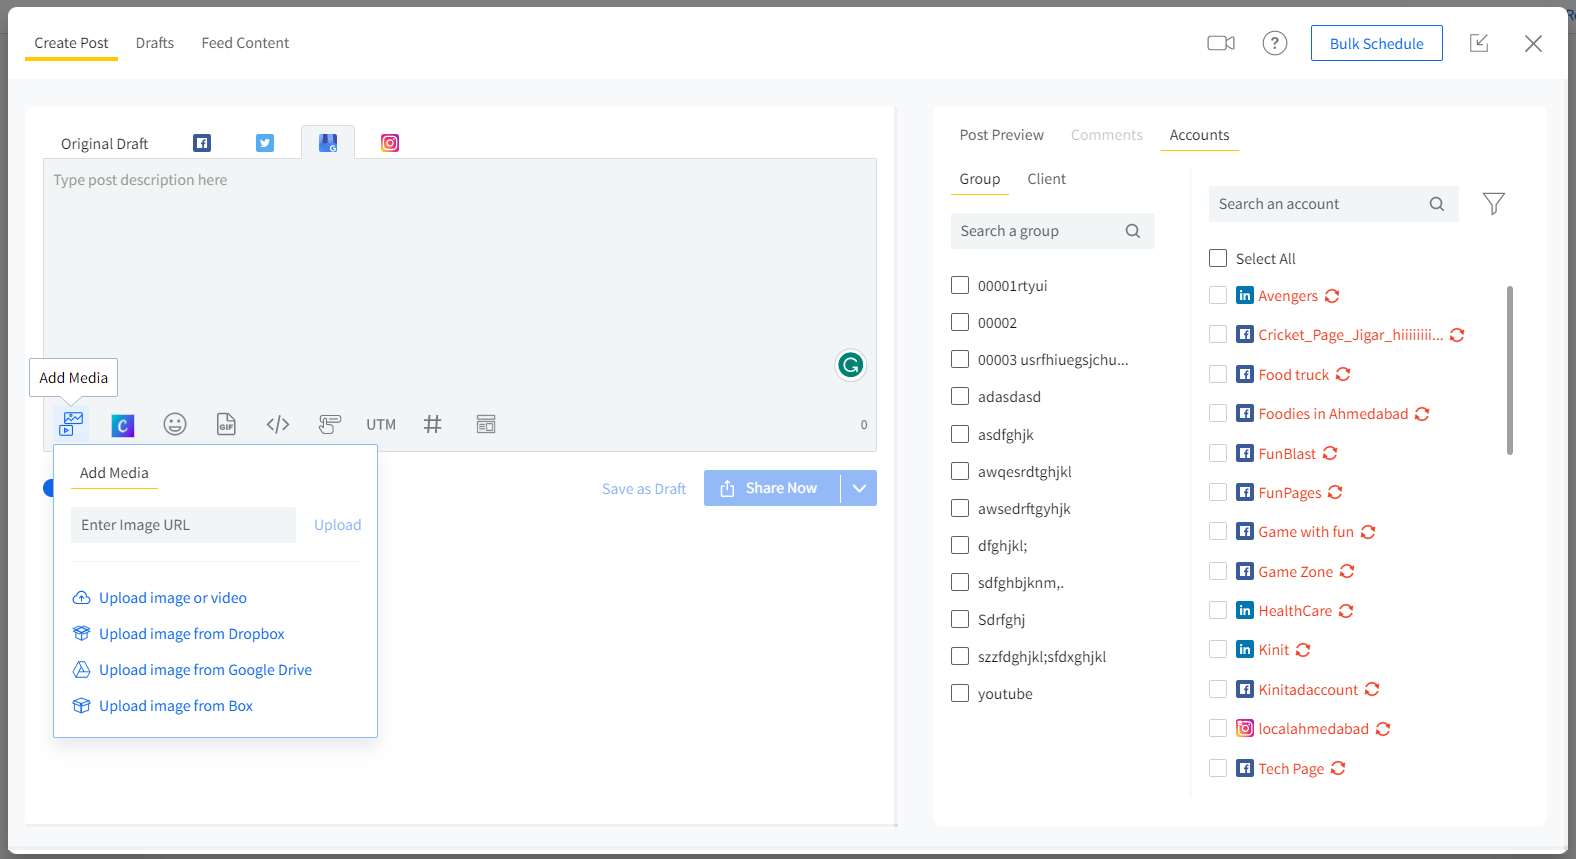Image resolution: width=1576 pixels, height=859 pixels.
Task: Click Upload image from Google Drive
Action: [x=205, y=670]
